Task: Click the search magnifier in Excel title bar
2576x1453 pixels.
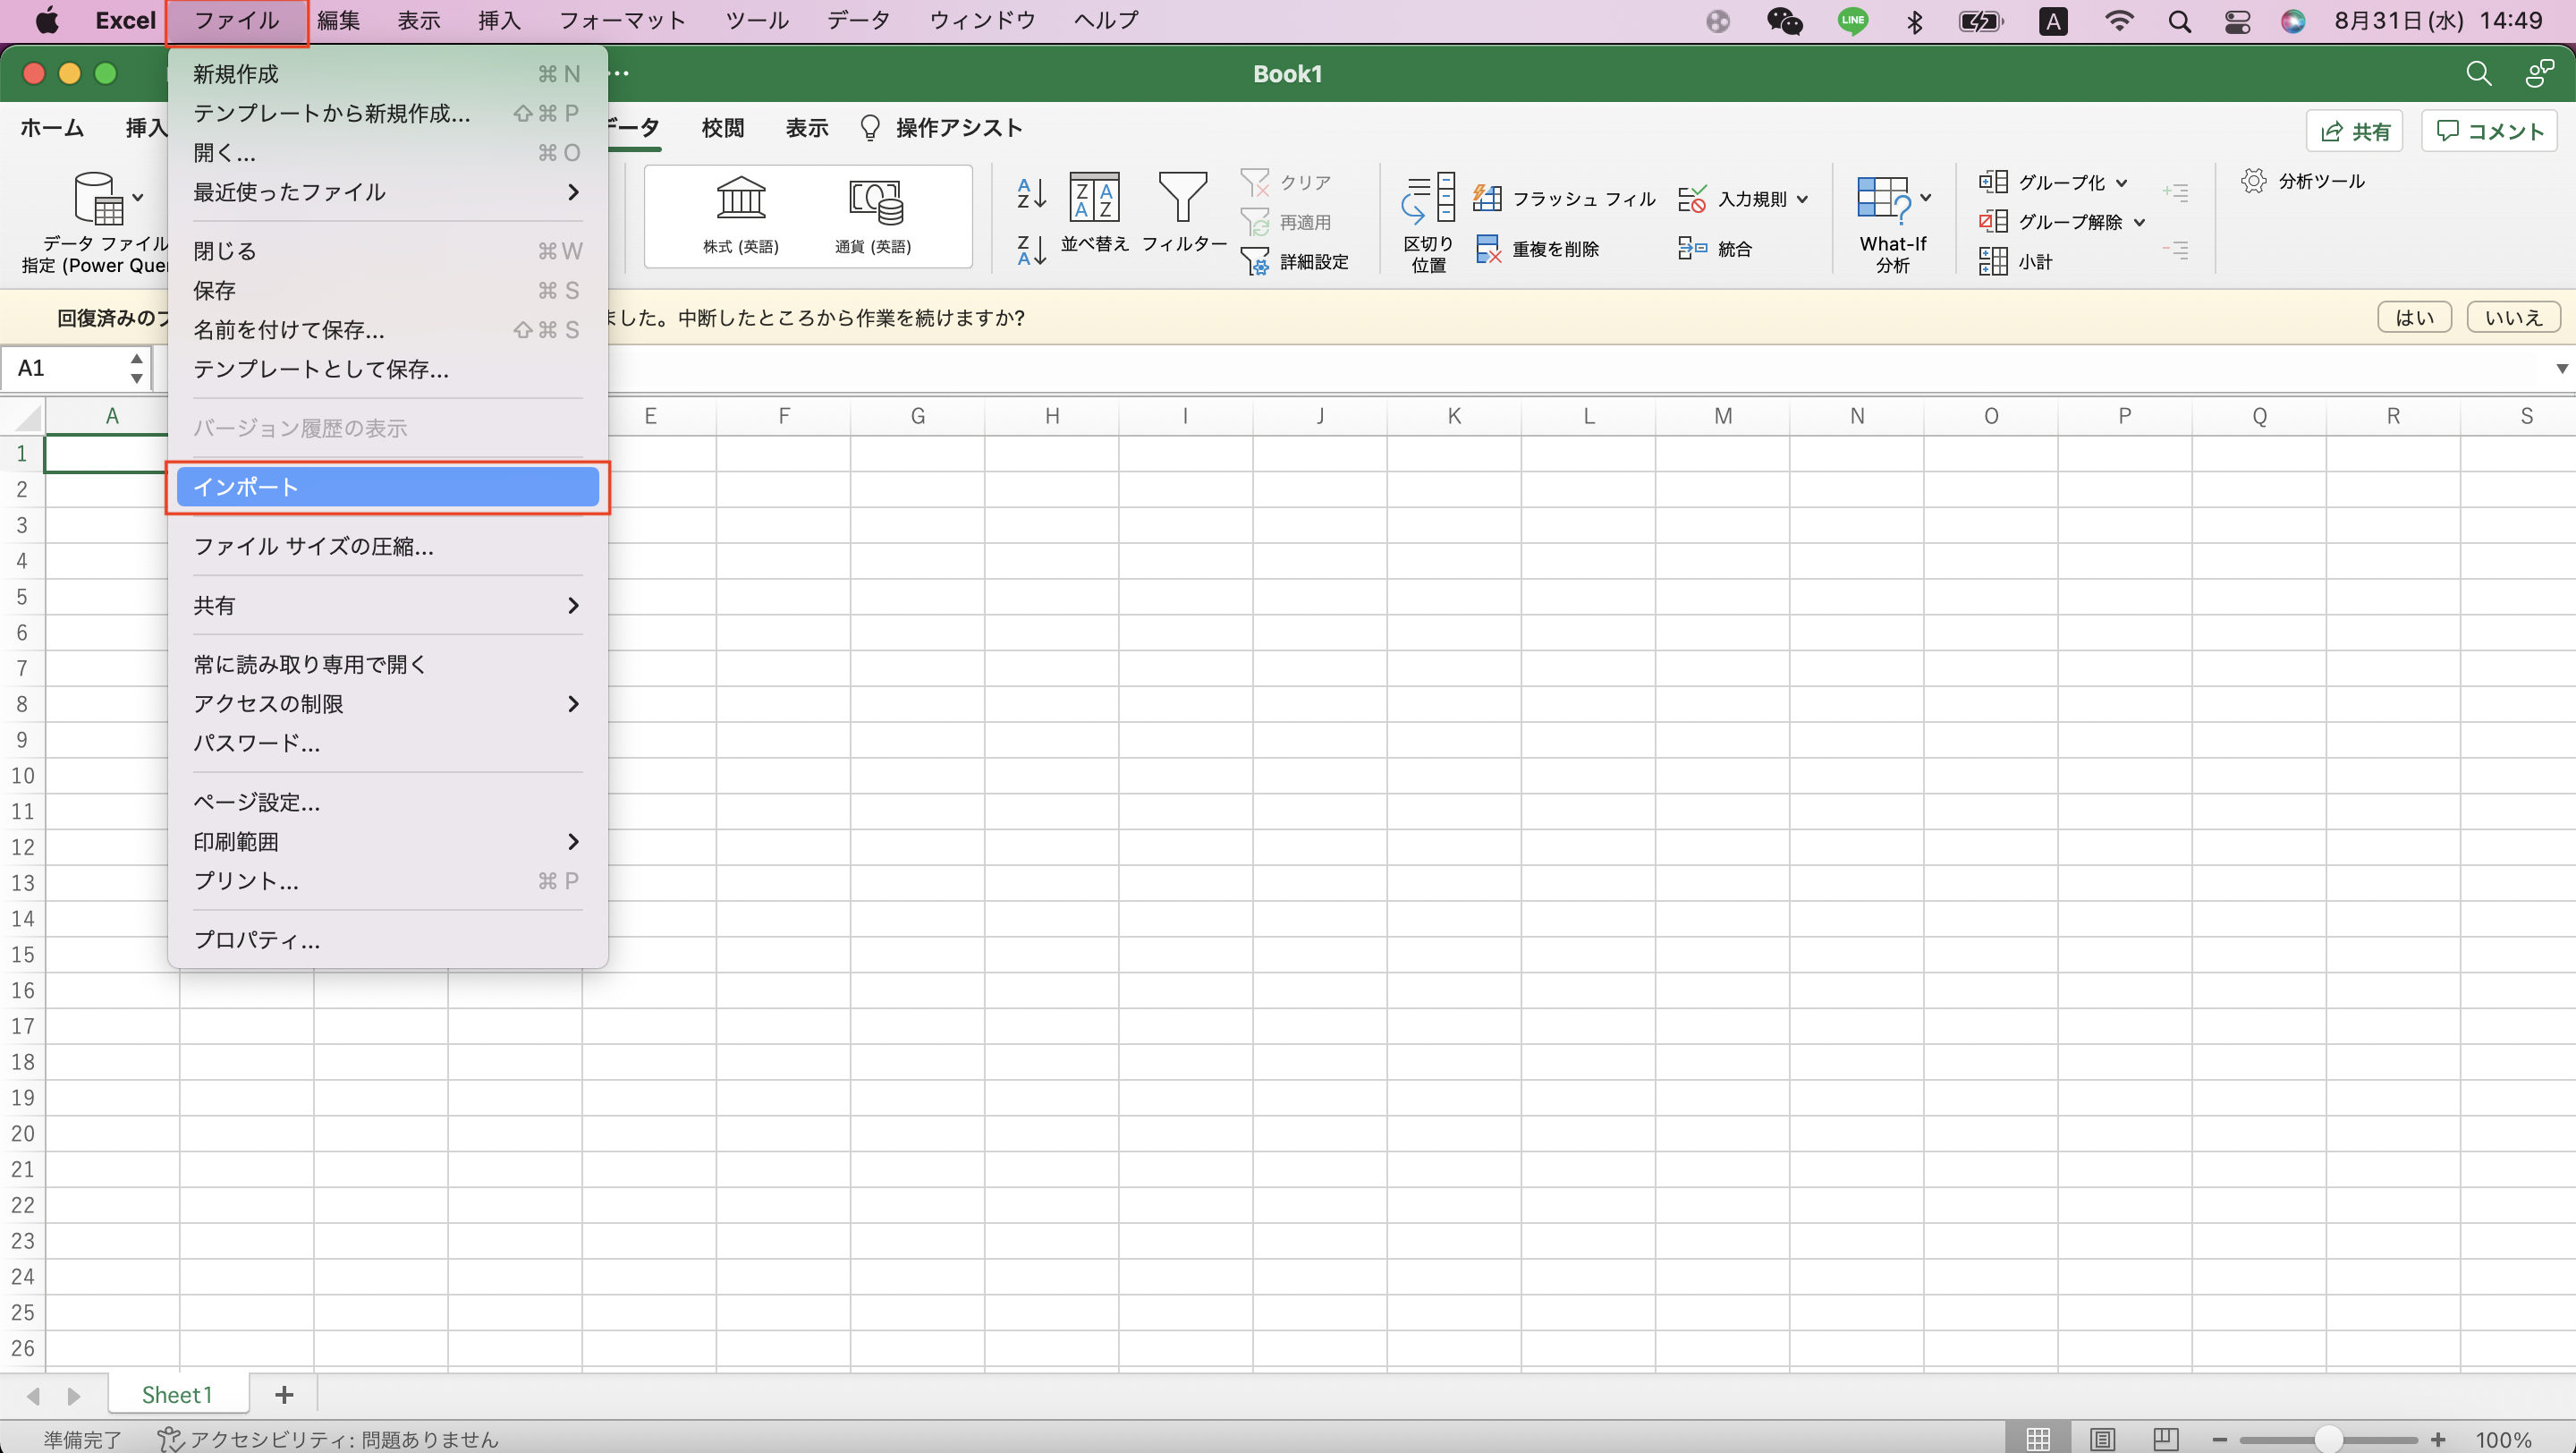Action: (x=2478, y=73)
